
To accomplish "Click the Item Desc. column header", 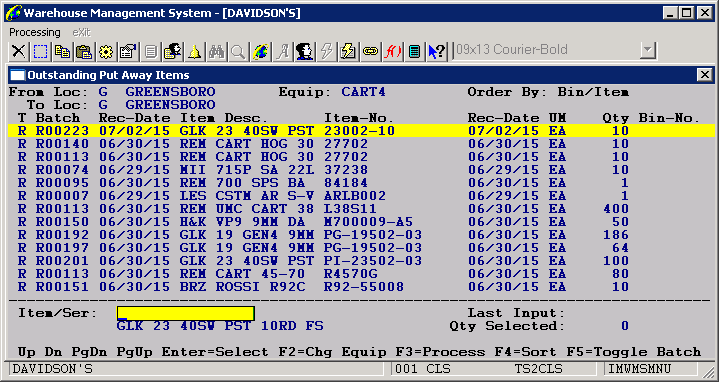I will 223,118.
